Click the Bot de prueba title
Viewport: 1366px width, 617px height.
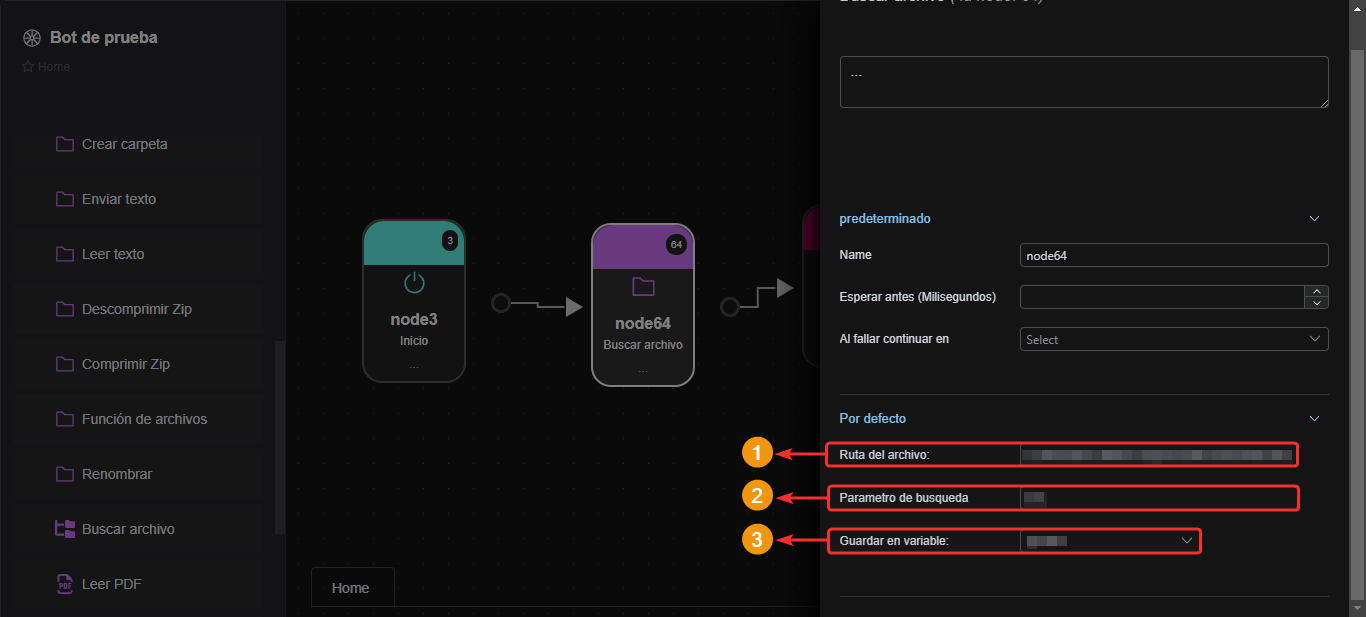(x=104, y=38)
